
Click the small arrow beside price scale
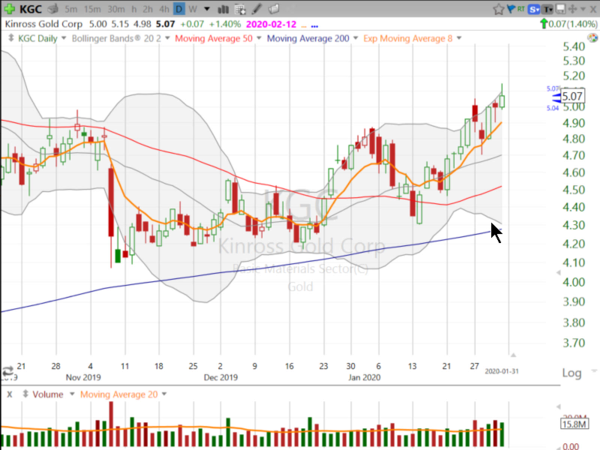click(558, 272)
